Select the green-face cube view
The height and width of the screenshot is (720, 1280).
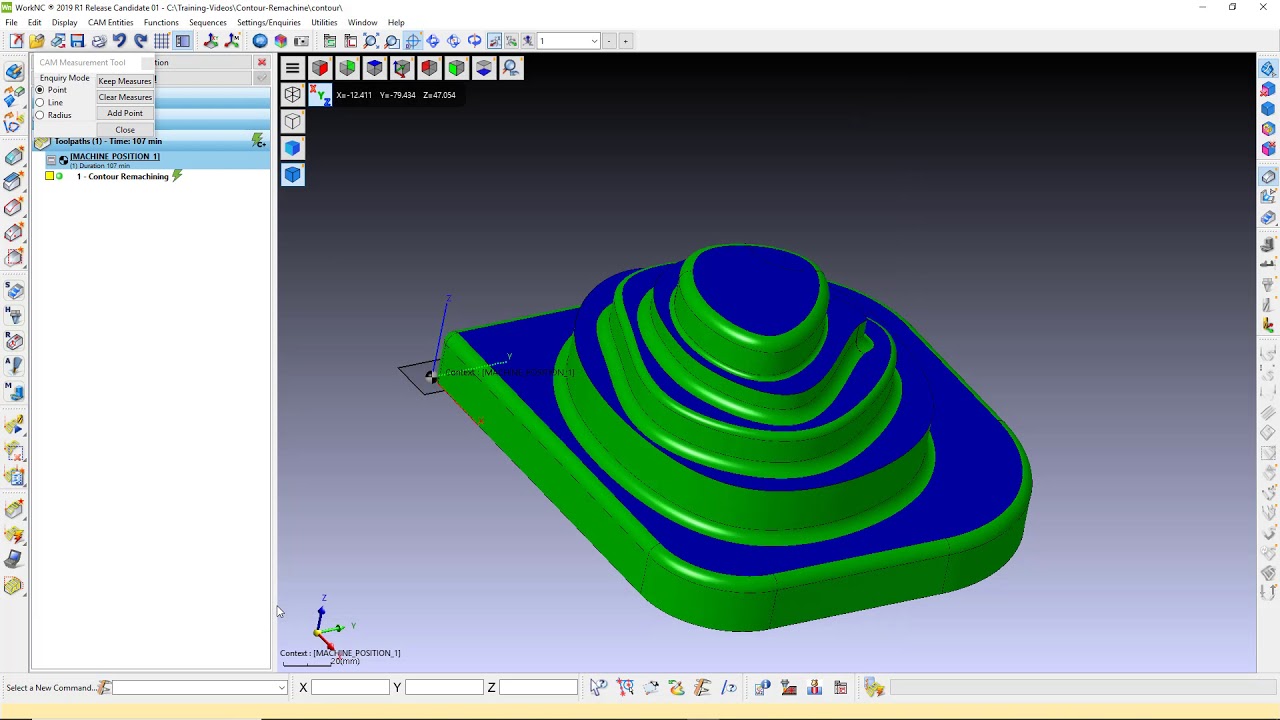347,68
